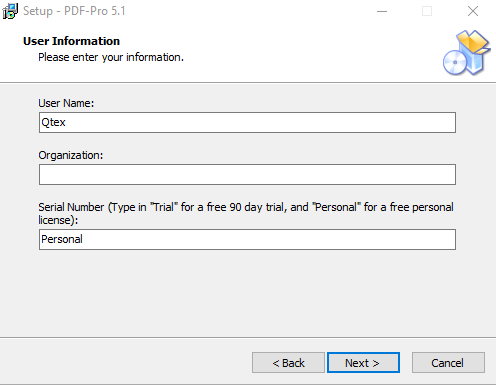Place cursor on the "Qtex" text
496x385 pixels.
pyautogui.click(x=53, y=123)
